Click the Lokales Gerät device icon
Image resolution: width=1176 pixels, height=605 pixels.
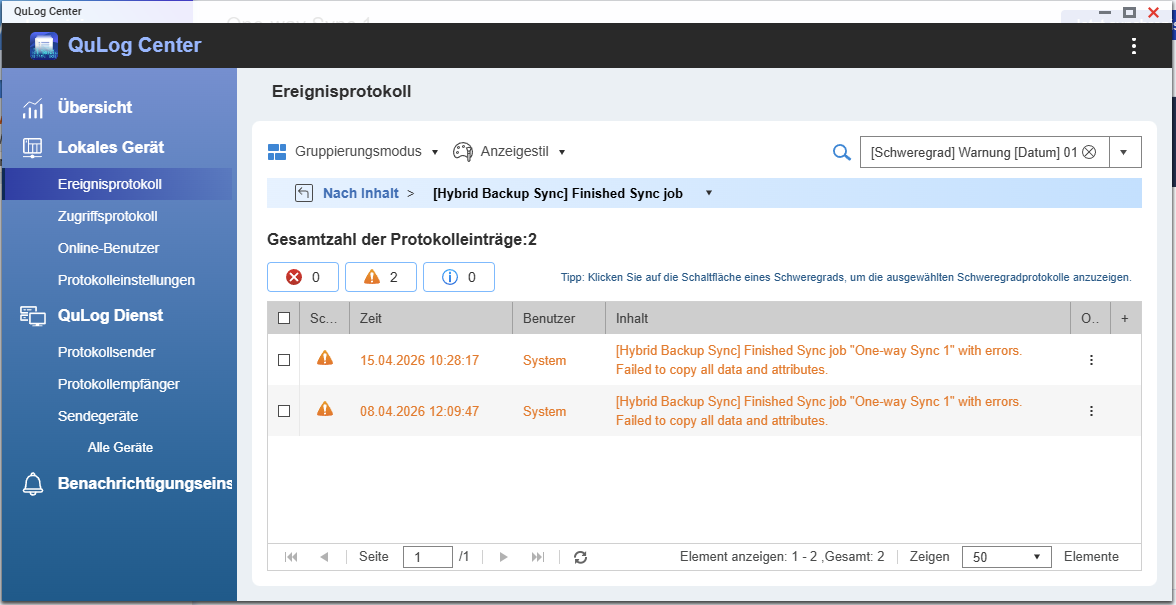32,148
